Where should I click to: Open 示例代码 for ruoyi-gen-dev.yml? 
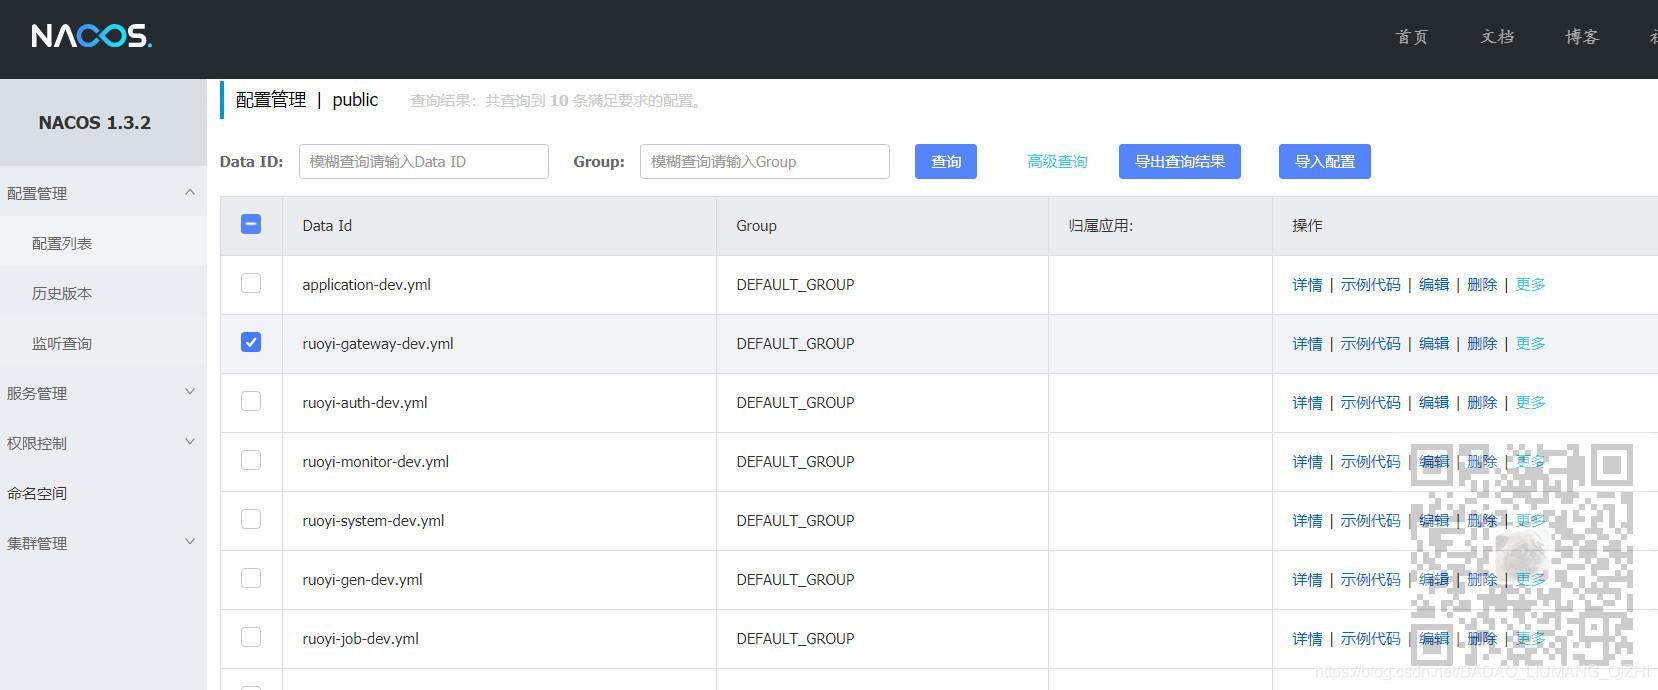click(x=1370, y=579)
